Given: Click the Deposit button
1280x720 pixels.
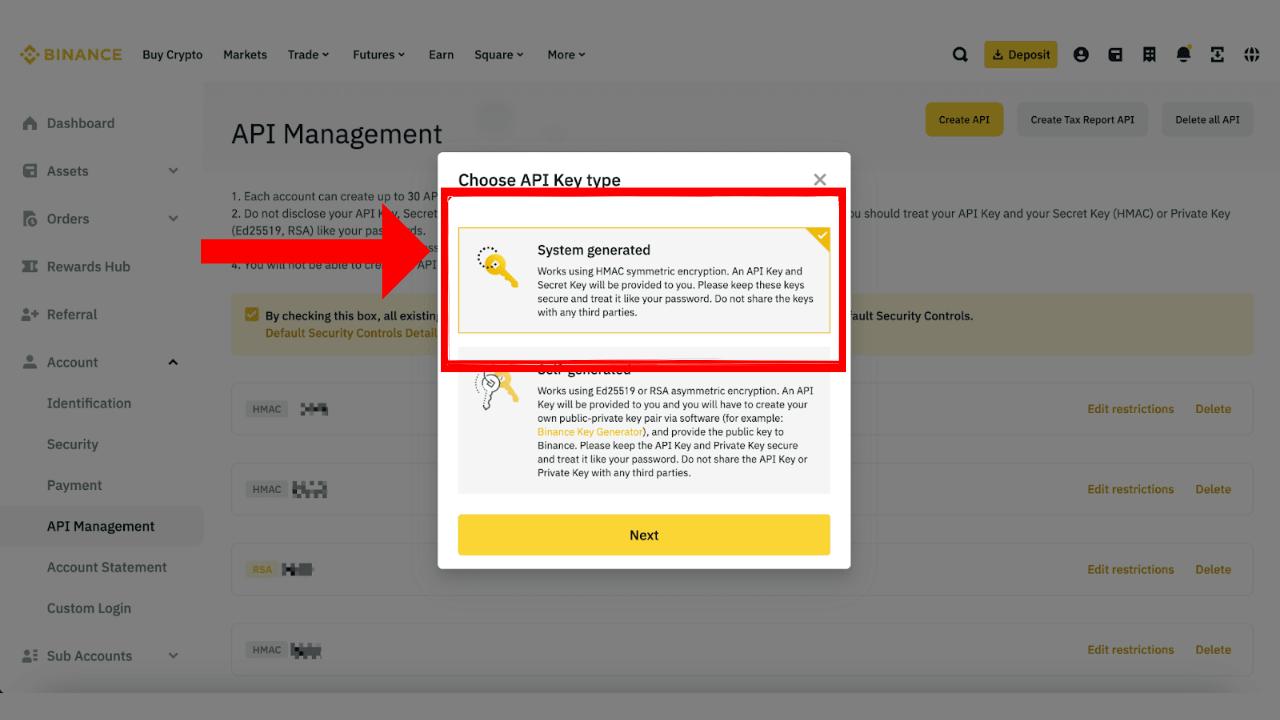Looking at the screenshot, I should click(1020, 55).
